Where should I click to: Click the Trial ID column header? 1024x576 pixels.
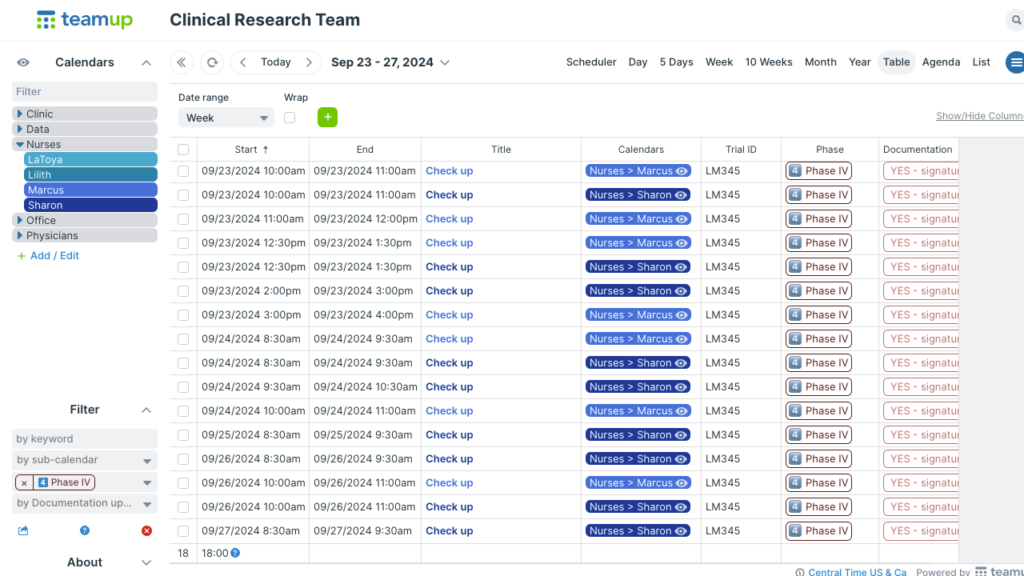(741, 150)
